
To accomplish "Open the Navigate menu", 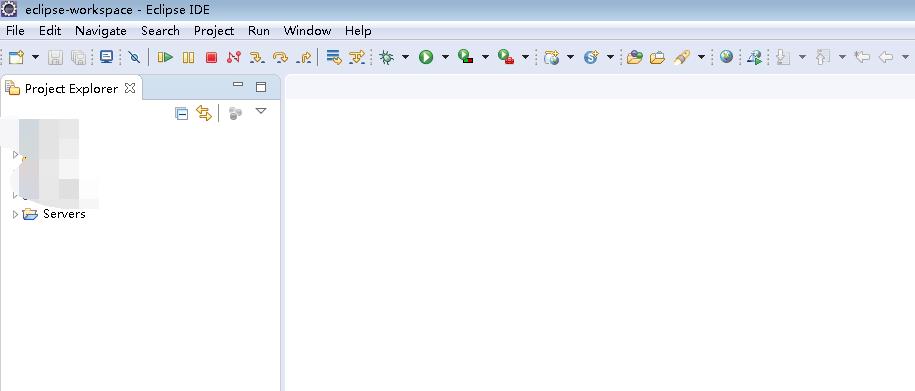I will coord(101,31).
